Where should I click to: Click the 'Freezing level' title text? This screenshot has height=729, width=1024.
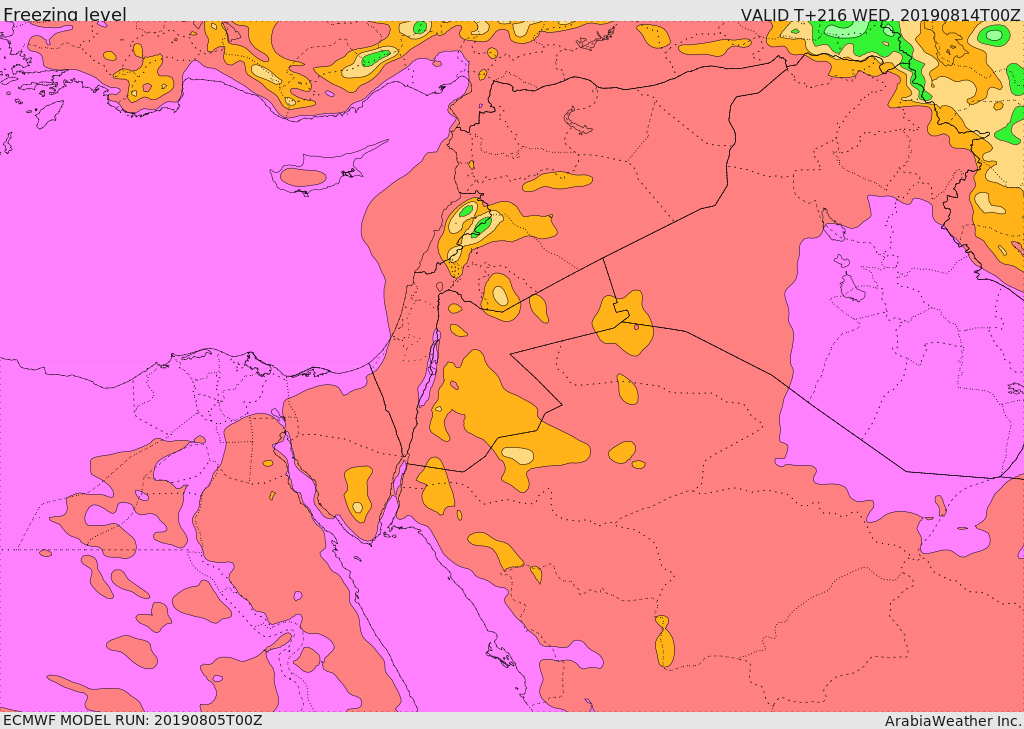coord(65,14)
